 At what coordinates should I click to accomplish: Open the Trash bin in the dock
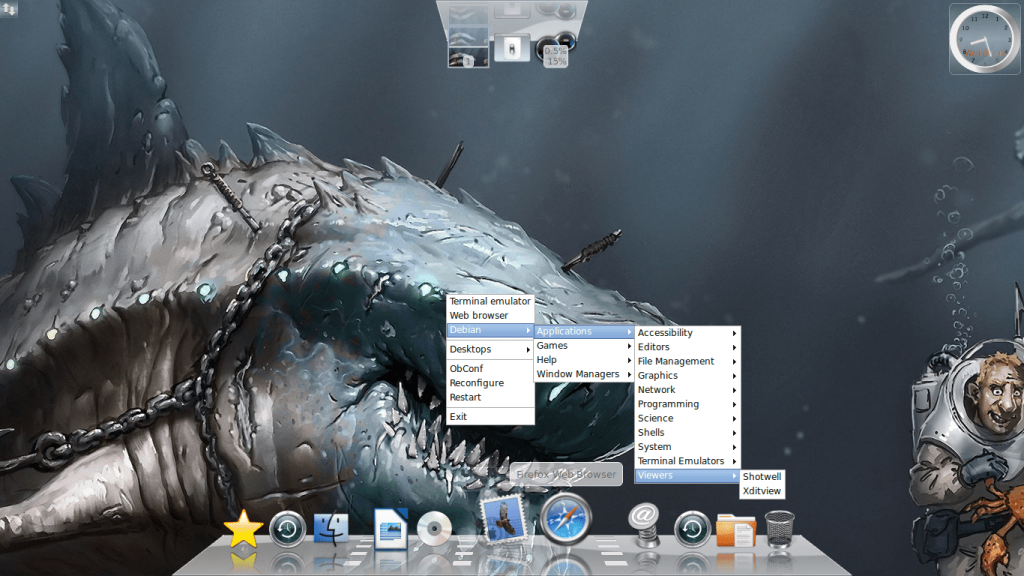[x=779, y=528]
